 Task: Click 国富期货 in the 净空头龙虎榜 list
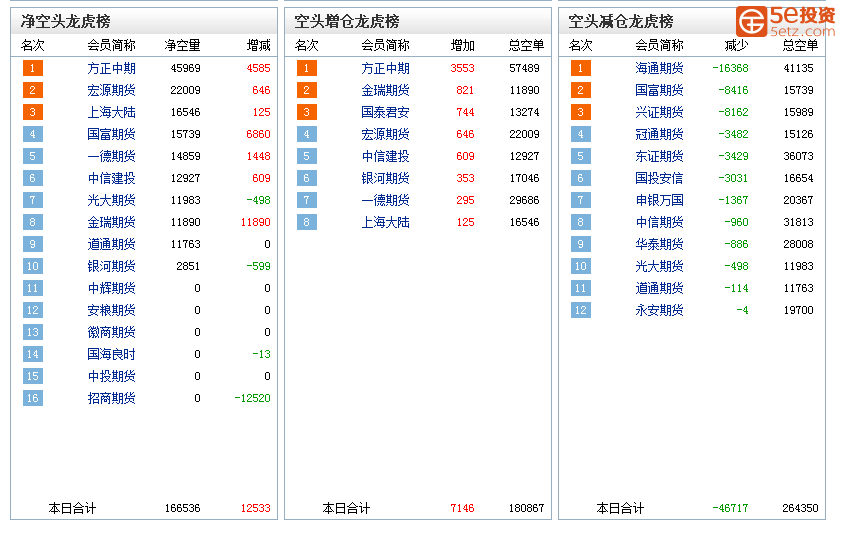111,134
